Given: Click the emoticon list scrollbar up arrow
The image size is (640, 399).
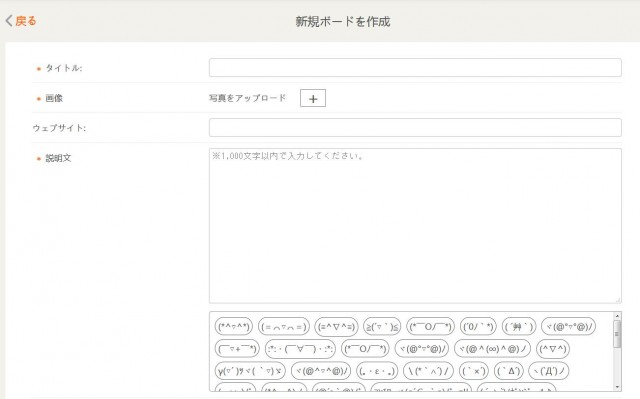Looking at the screenshot, I should [x=617, y=316].
